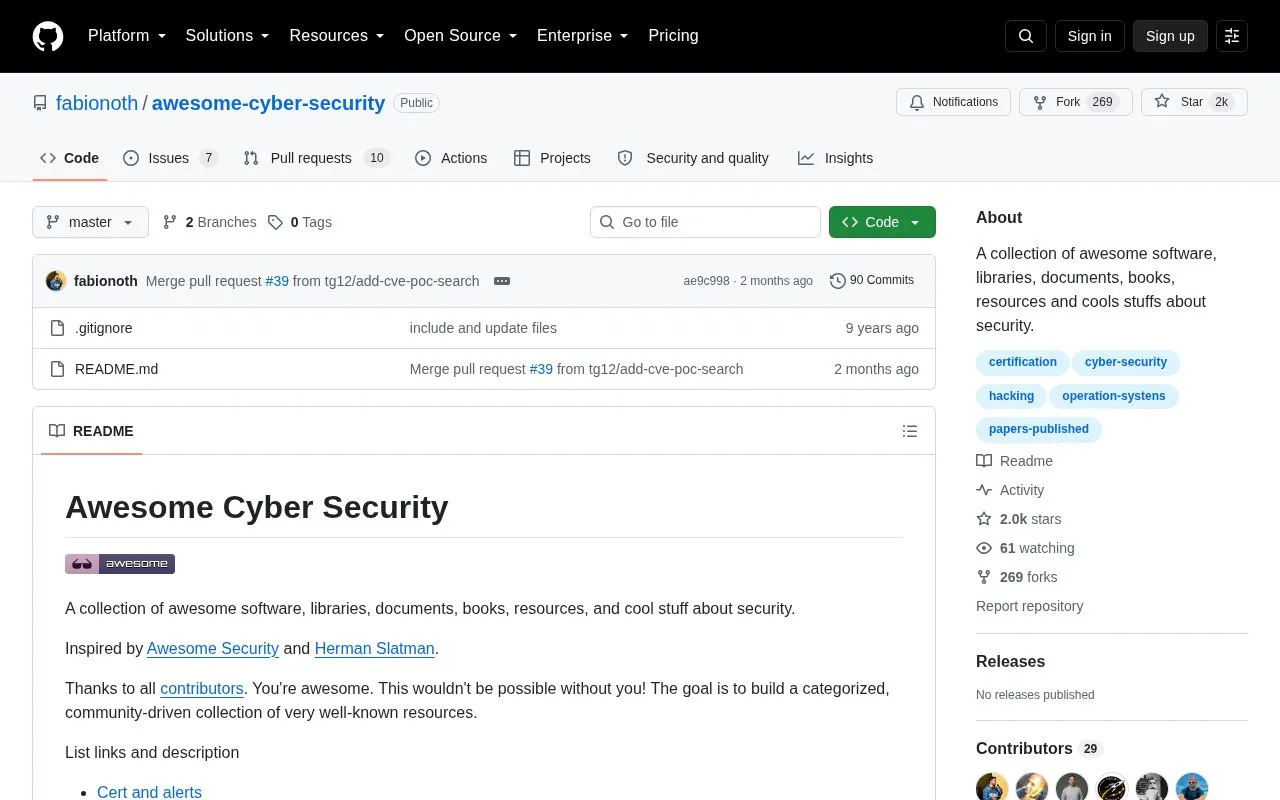Click the Notifications bell button
1280x800 pixels.
[953, 102]
